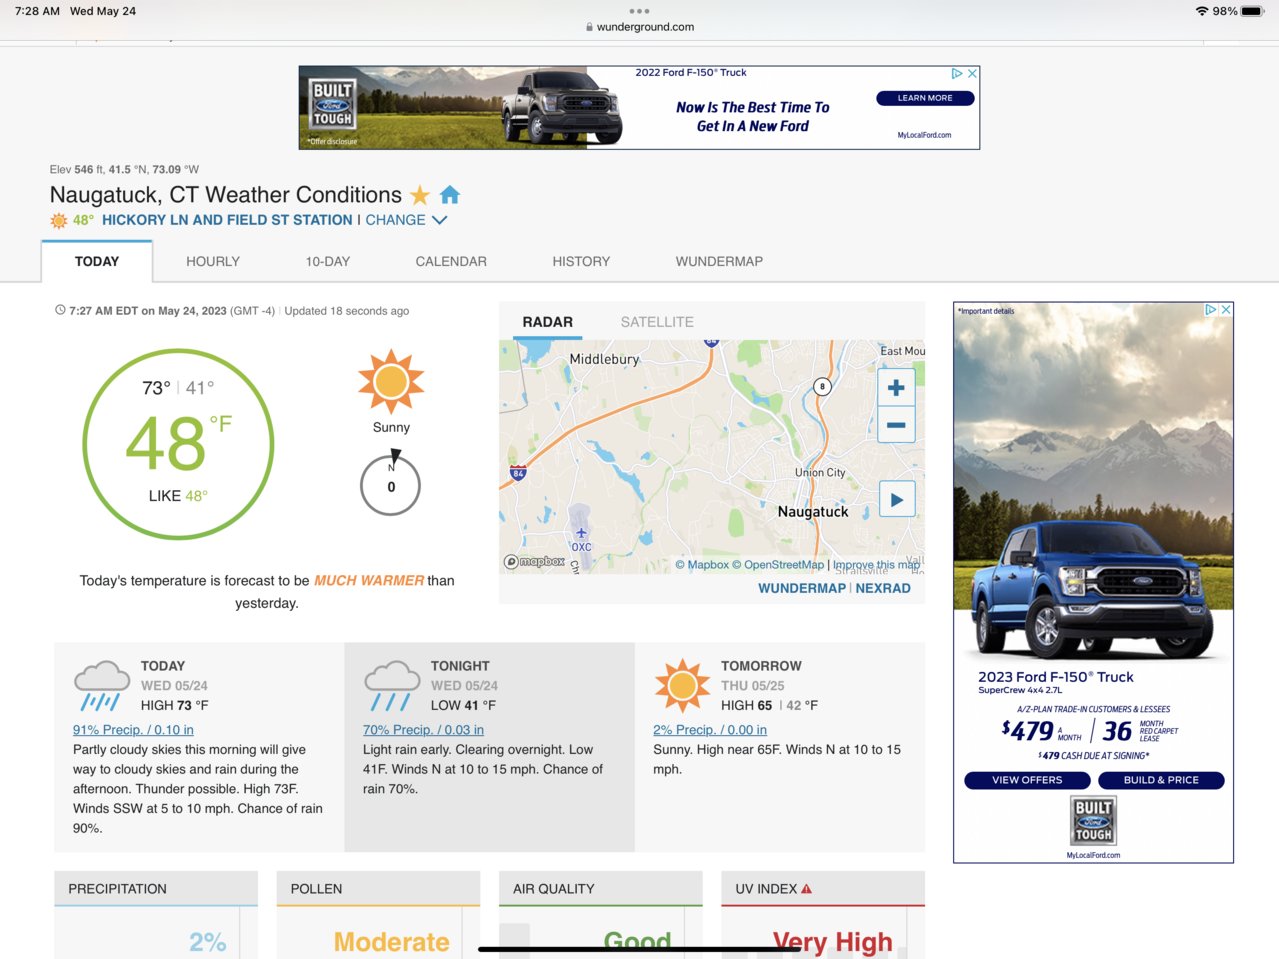Viewport: 1279px width, 959px height.
Task: Click the Naugatuck label on the map
Action: coord(813,512)
